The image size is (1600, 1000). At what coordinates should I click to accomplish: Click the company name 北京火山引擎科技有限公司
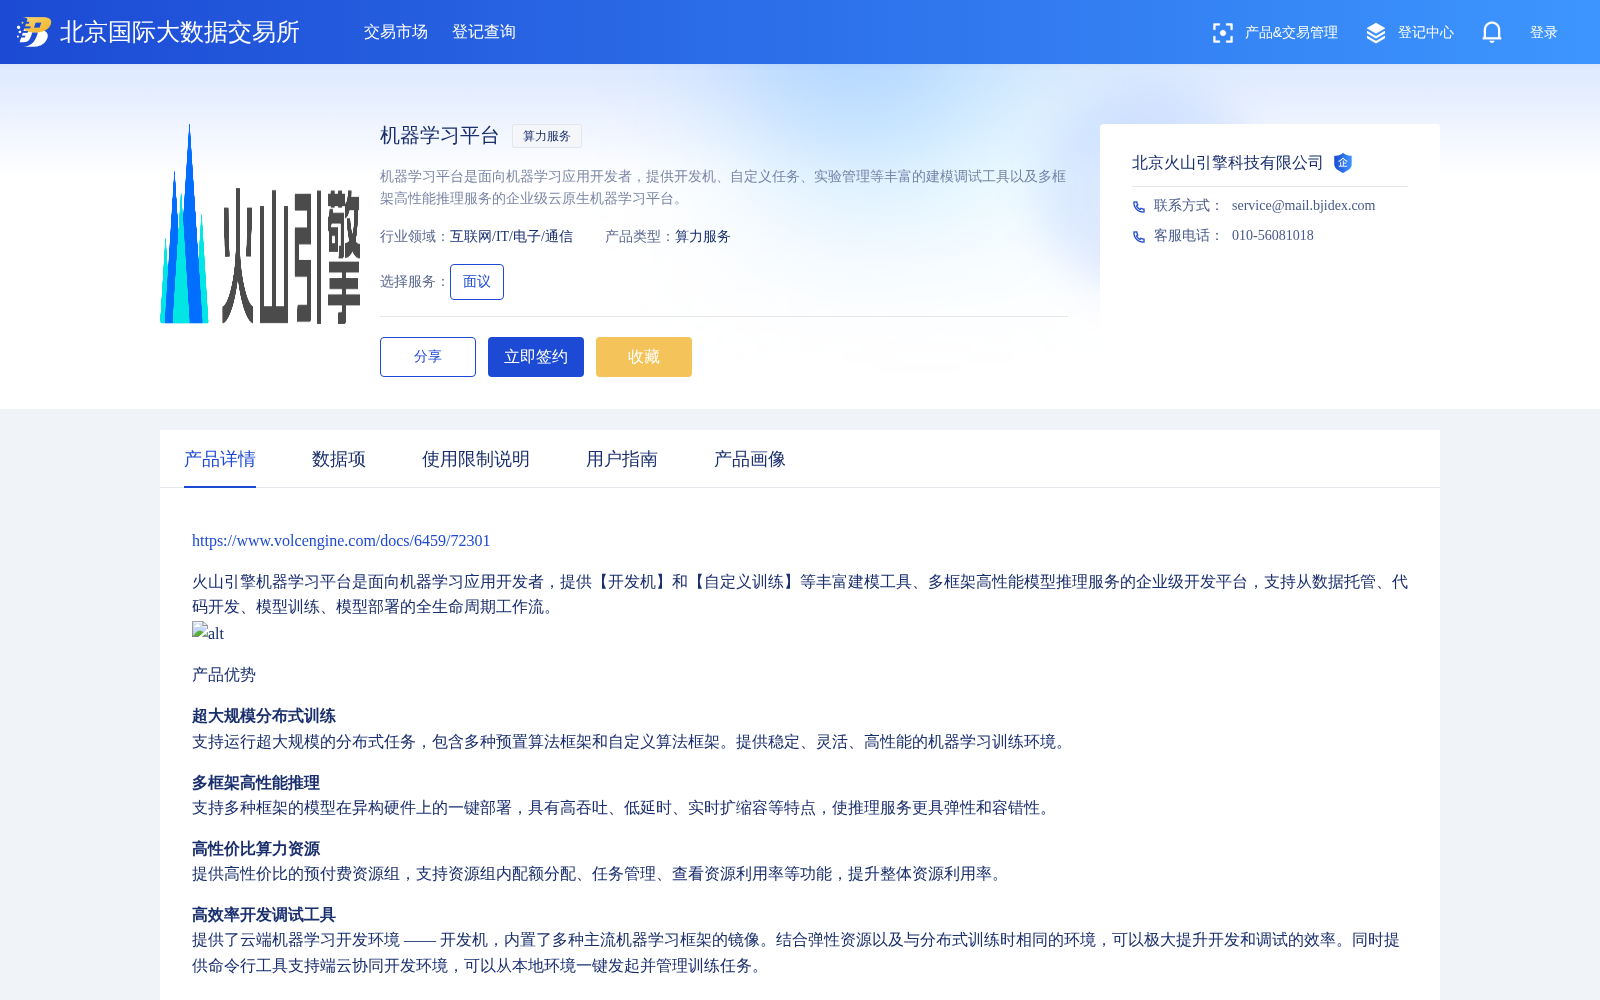point(1228,163)
